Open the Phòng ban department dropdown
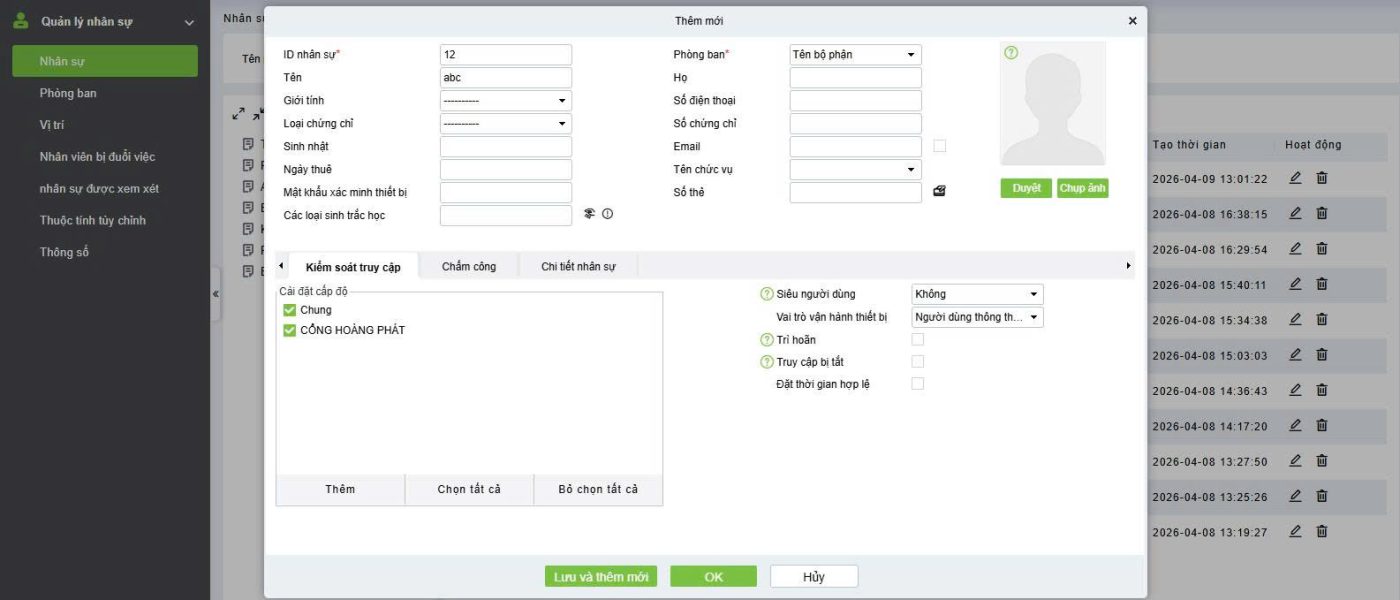The height and width of the screenshot is (600, 1400). click(855, 55)
